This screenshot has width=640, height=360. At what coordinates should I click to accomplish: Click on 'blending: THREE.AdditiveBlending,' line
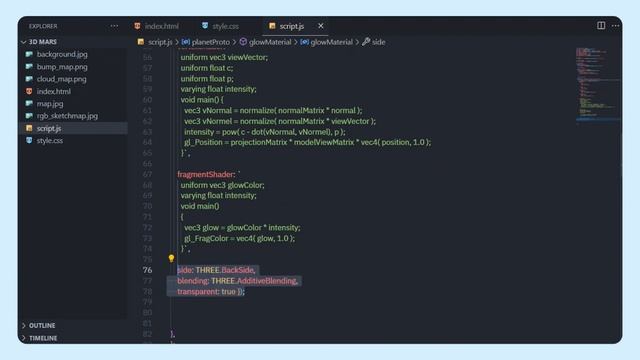(238, 281)
